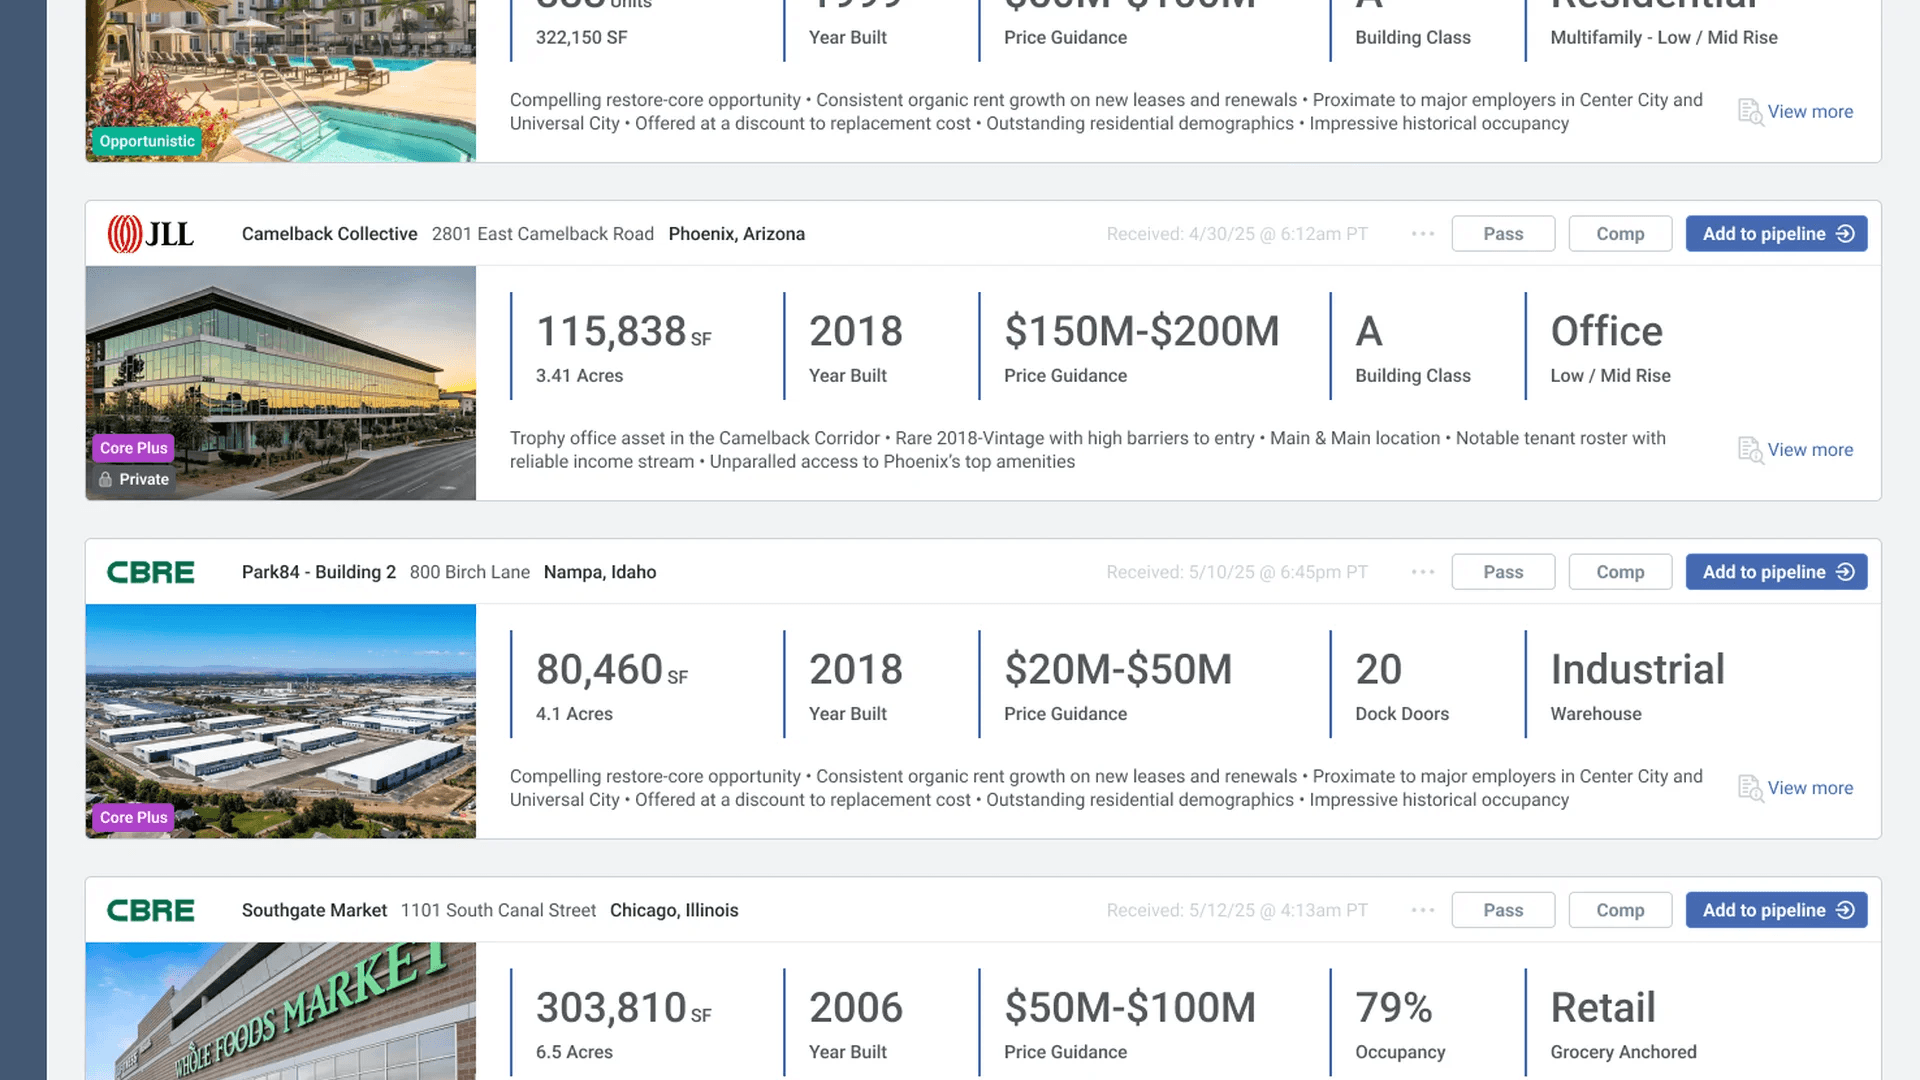The height and width of the screenshot is (1080, 1920).
Task: Click the address 800 Birch Lane
Action: coord(470,572)
